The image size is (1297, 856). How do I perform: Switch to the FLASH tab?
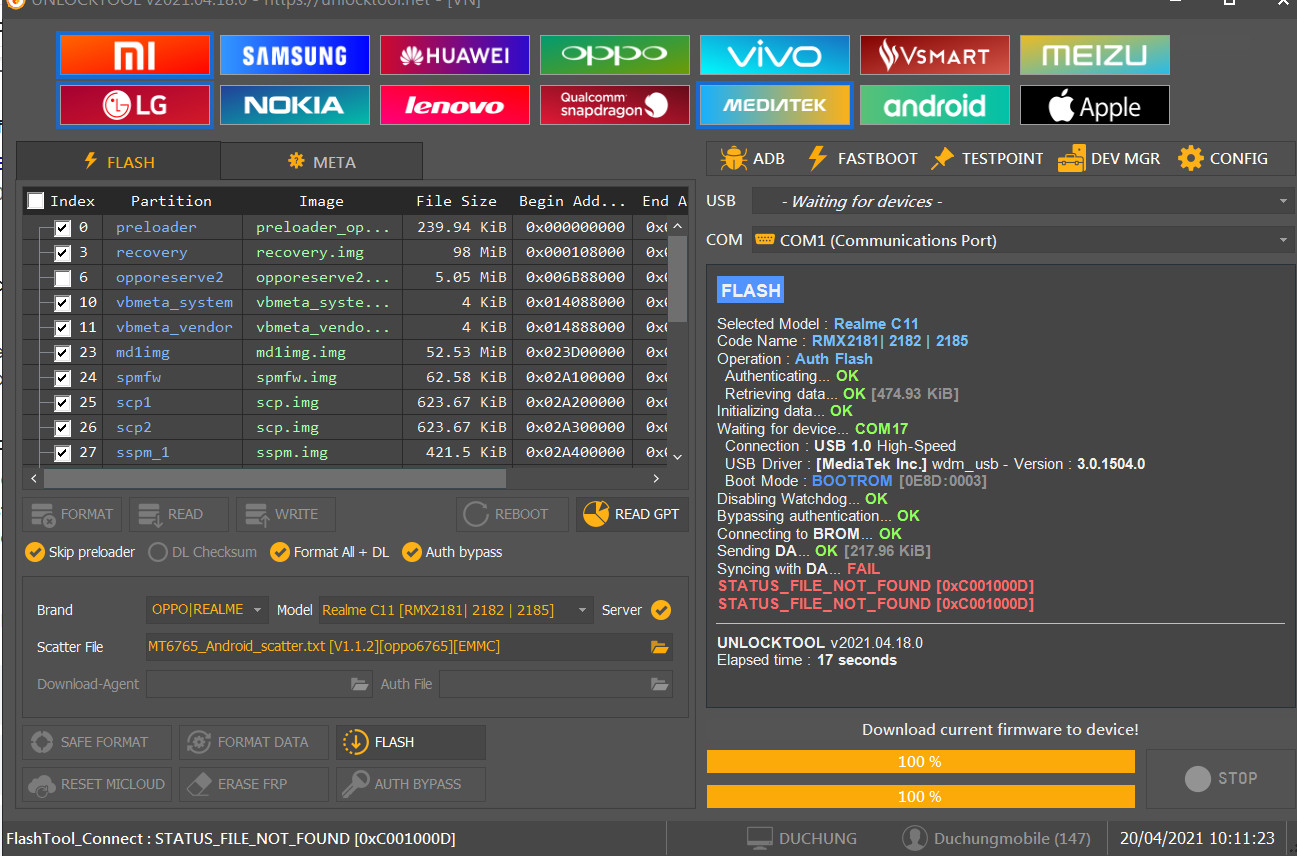pyautogui.click(x=119, y=161)
